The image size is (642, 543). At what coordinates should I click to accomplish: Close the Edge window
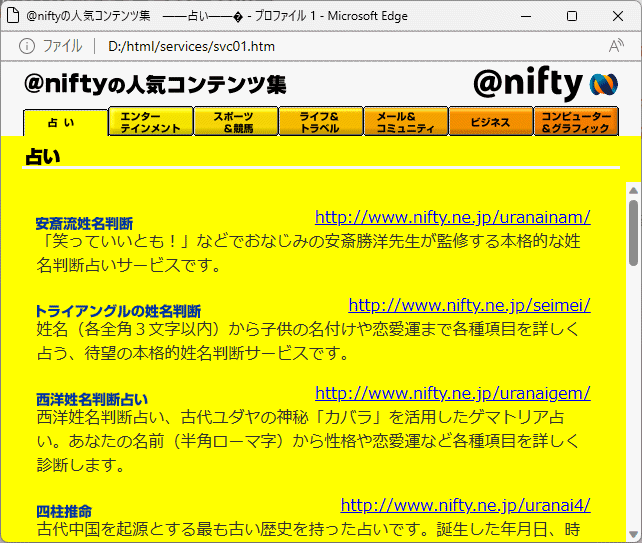pyautogui.click(x=617, y=16)
